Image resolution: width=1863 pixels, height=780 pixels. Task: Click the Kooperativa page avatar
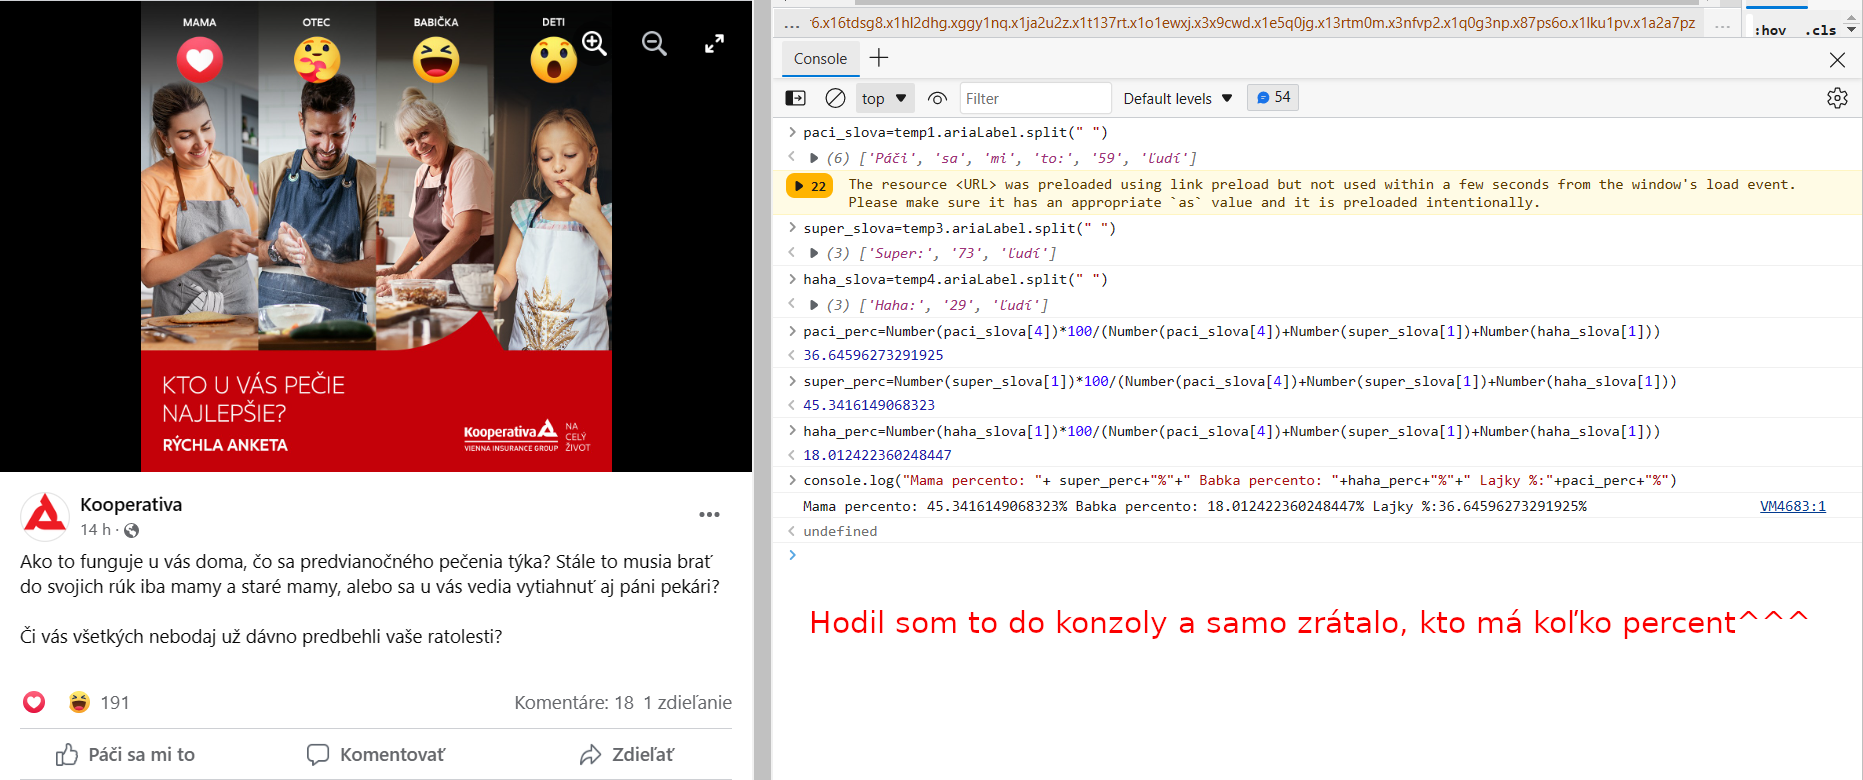45,516
